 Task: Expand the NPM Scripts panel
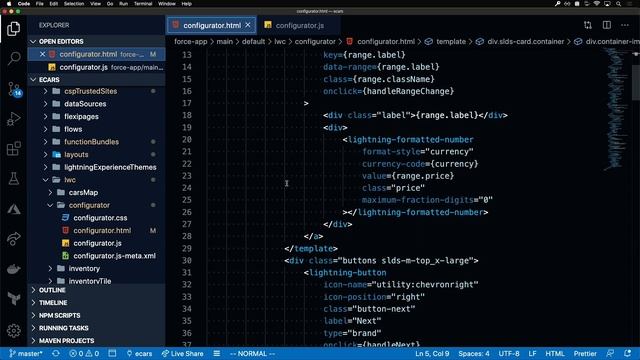pos(96,315)
